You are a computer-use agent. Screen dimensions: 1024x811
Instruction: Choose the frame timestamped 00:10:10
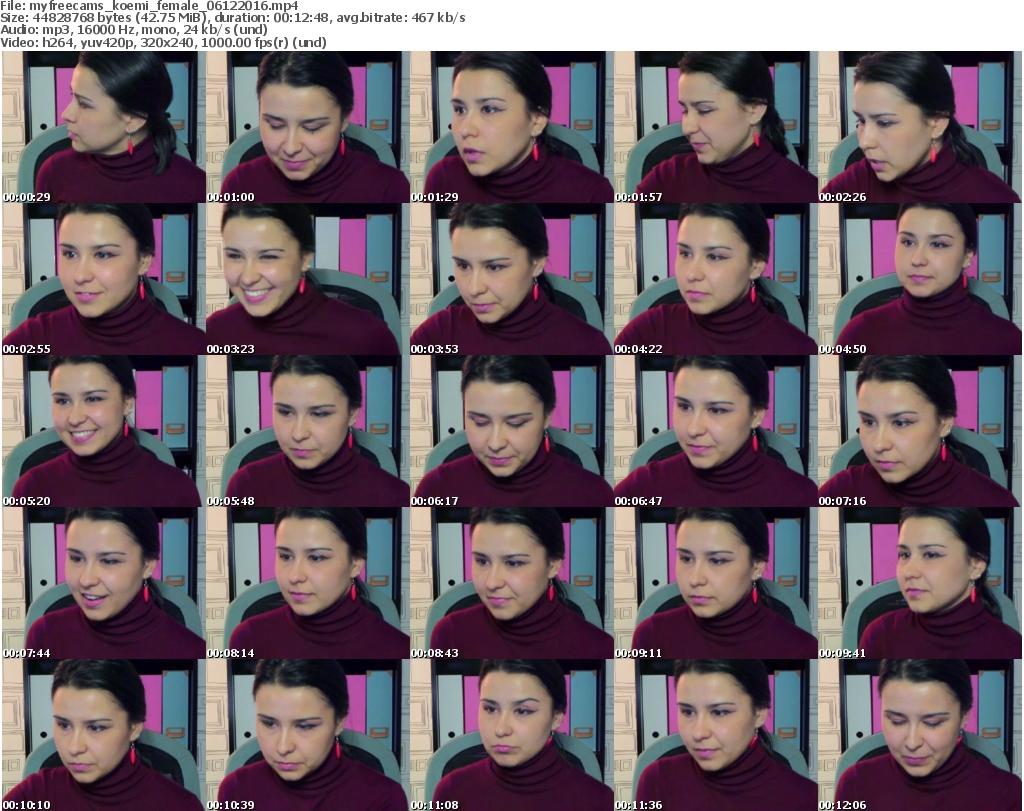click(x=104, y=735)
